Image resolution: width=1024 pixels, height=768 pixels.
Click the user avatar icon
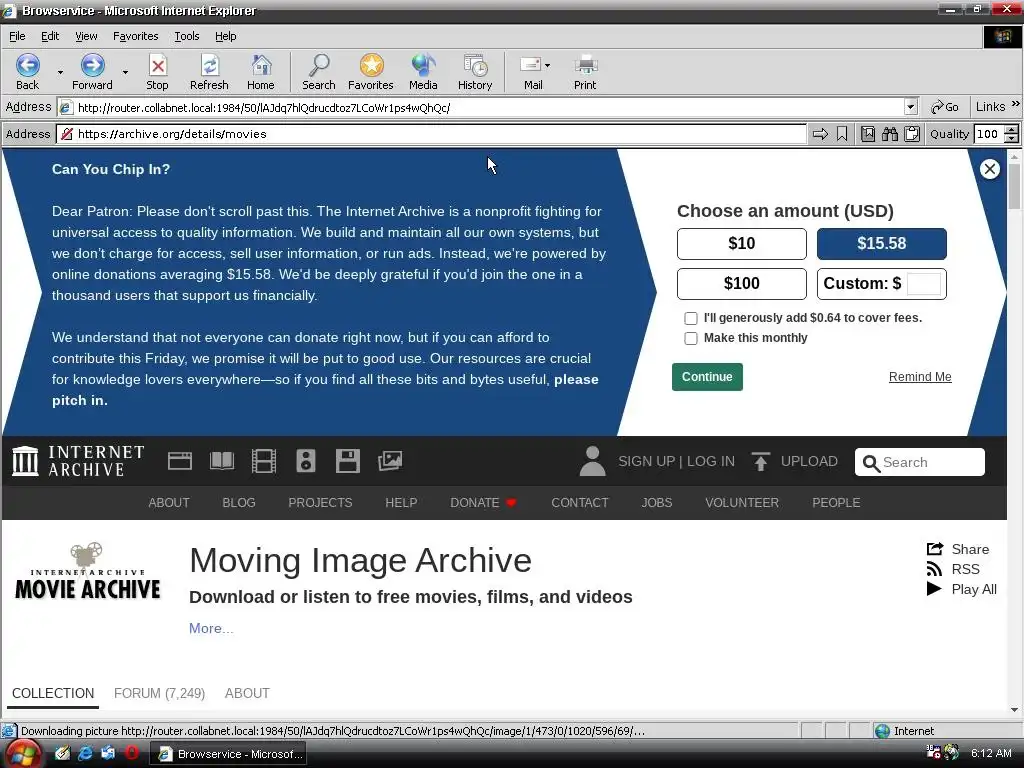coord(592,461)
